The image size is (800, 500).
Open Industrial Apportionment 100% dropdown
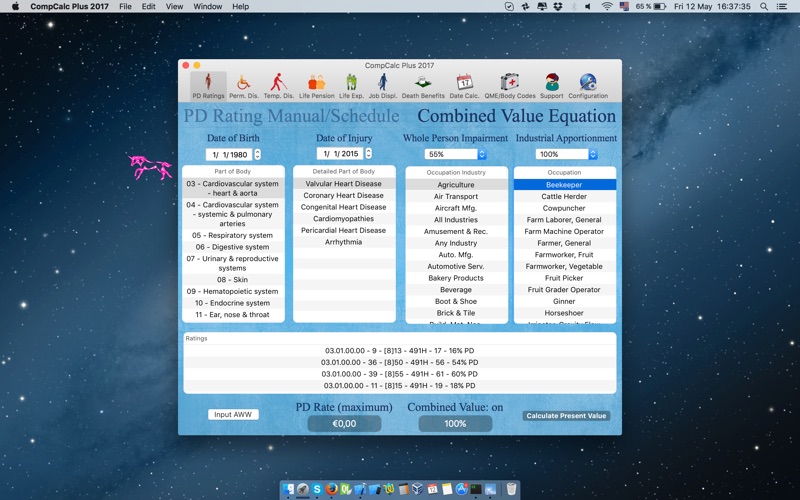coord(566,154)
